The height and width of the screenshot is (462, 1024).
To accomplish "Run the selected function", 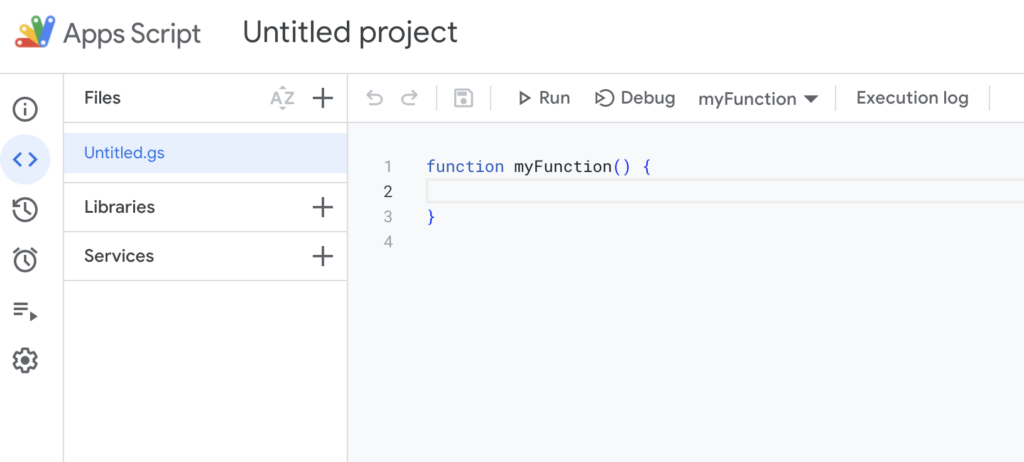I will (543, 98).
